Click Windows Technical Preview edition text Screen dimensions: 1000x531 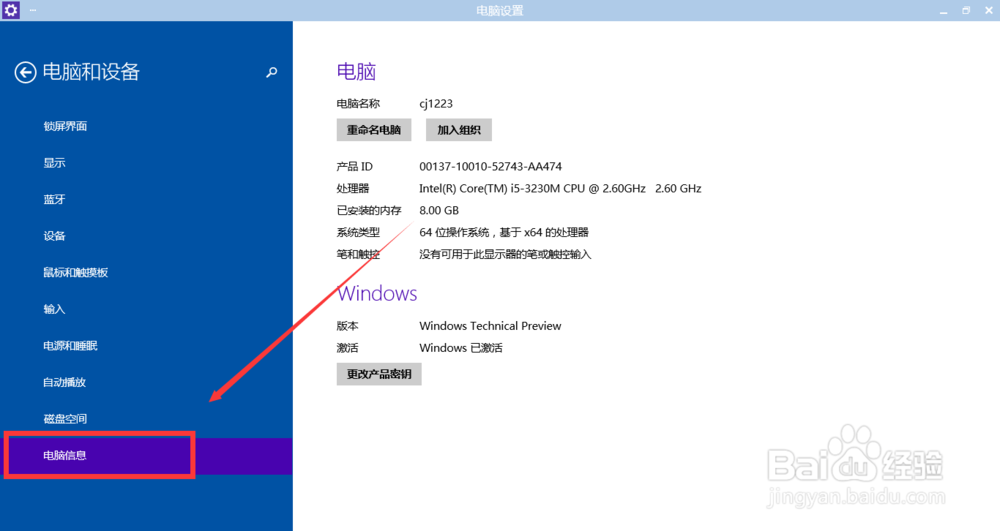click(x=490, y=326)
